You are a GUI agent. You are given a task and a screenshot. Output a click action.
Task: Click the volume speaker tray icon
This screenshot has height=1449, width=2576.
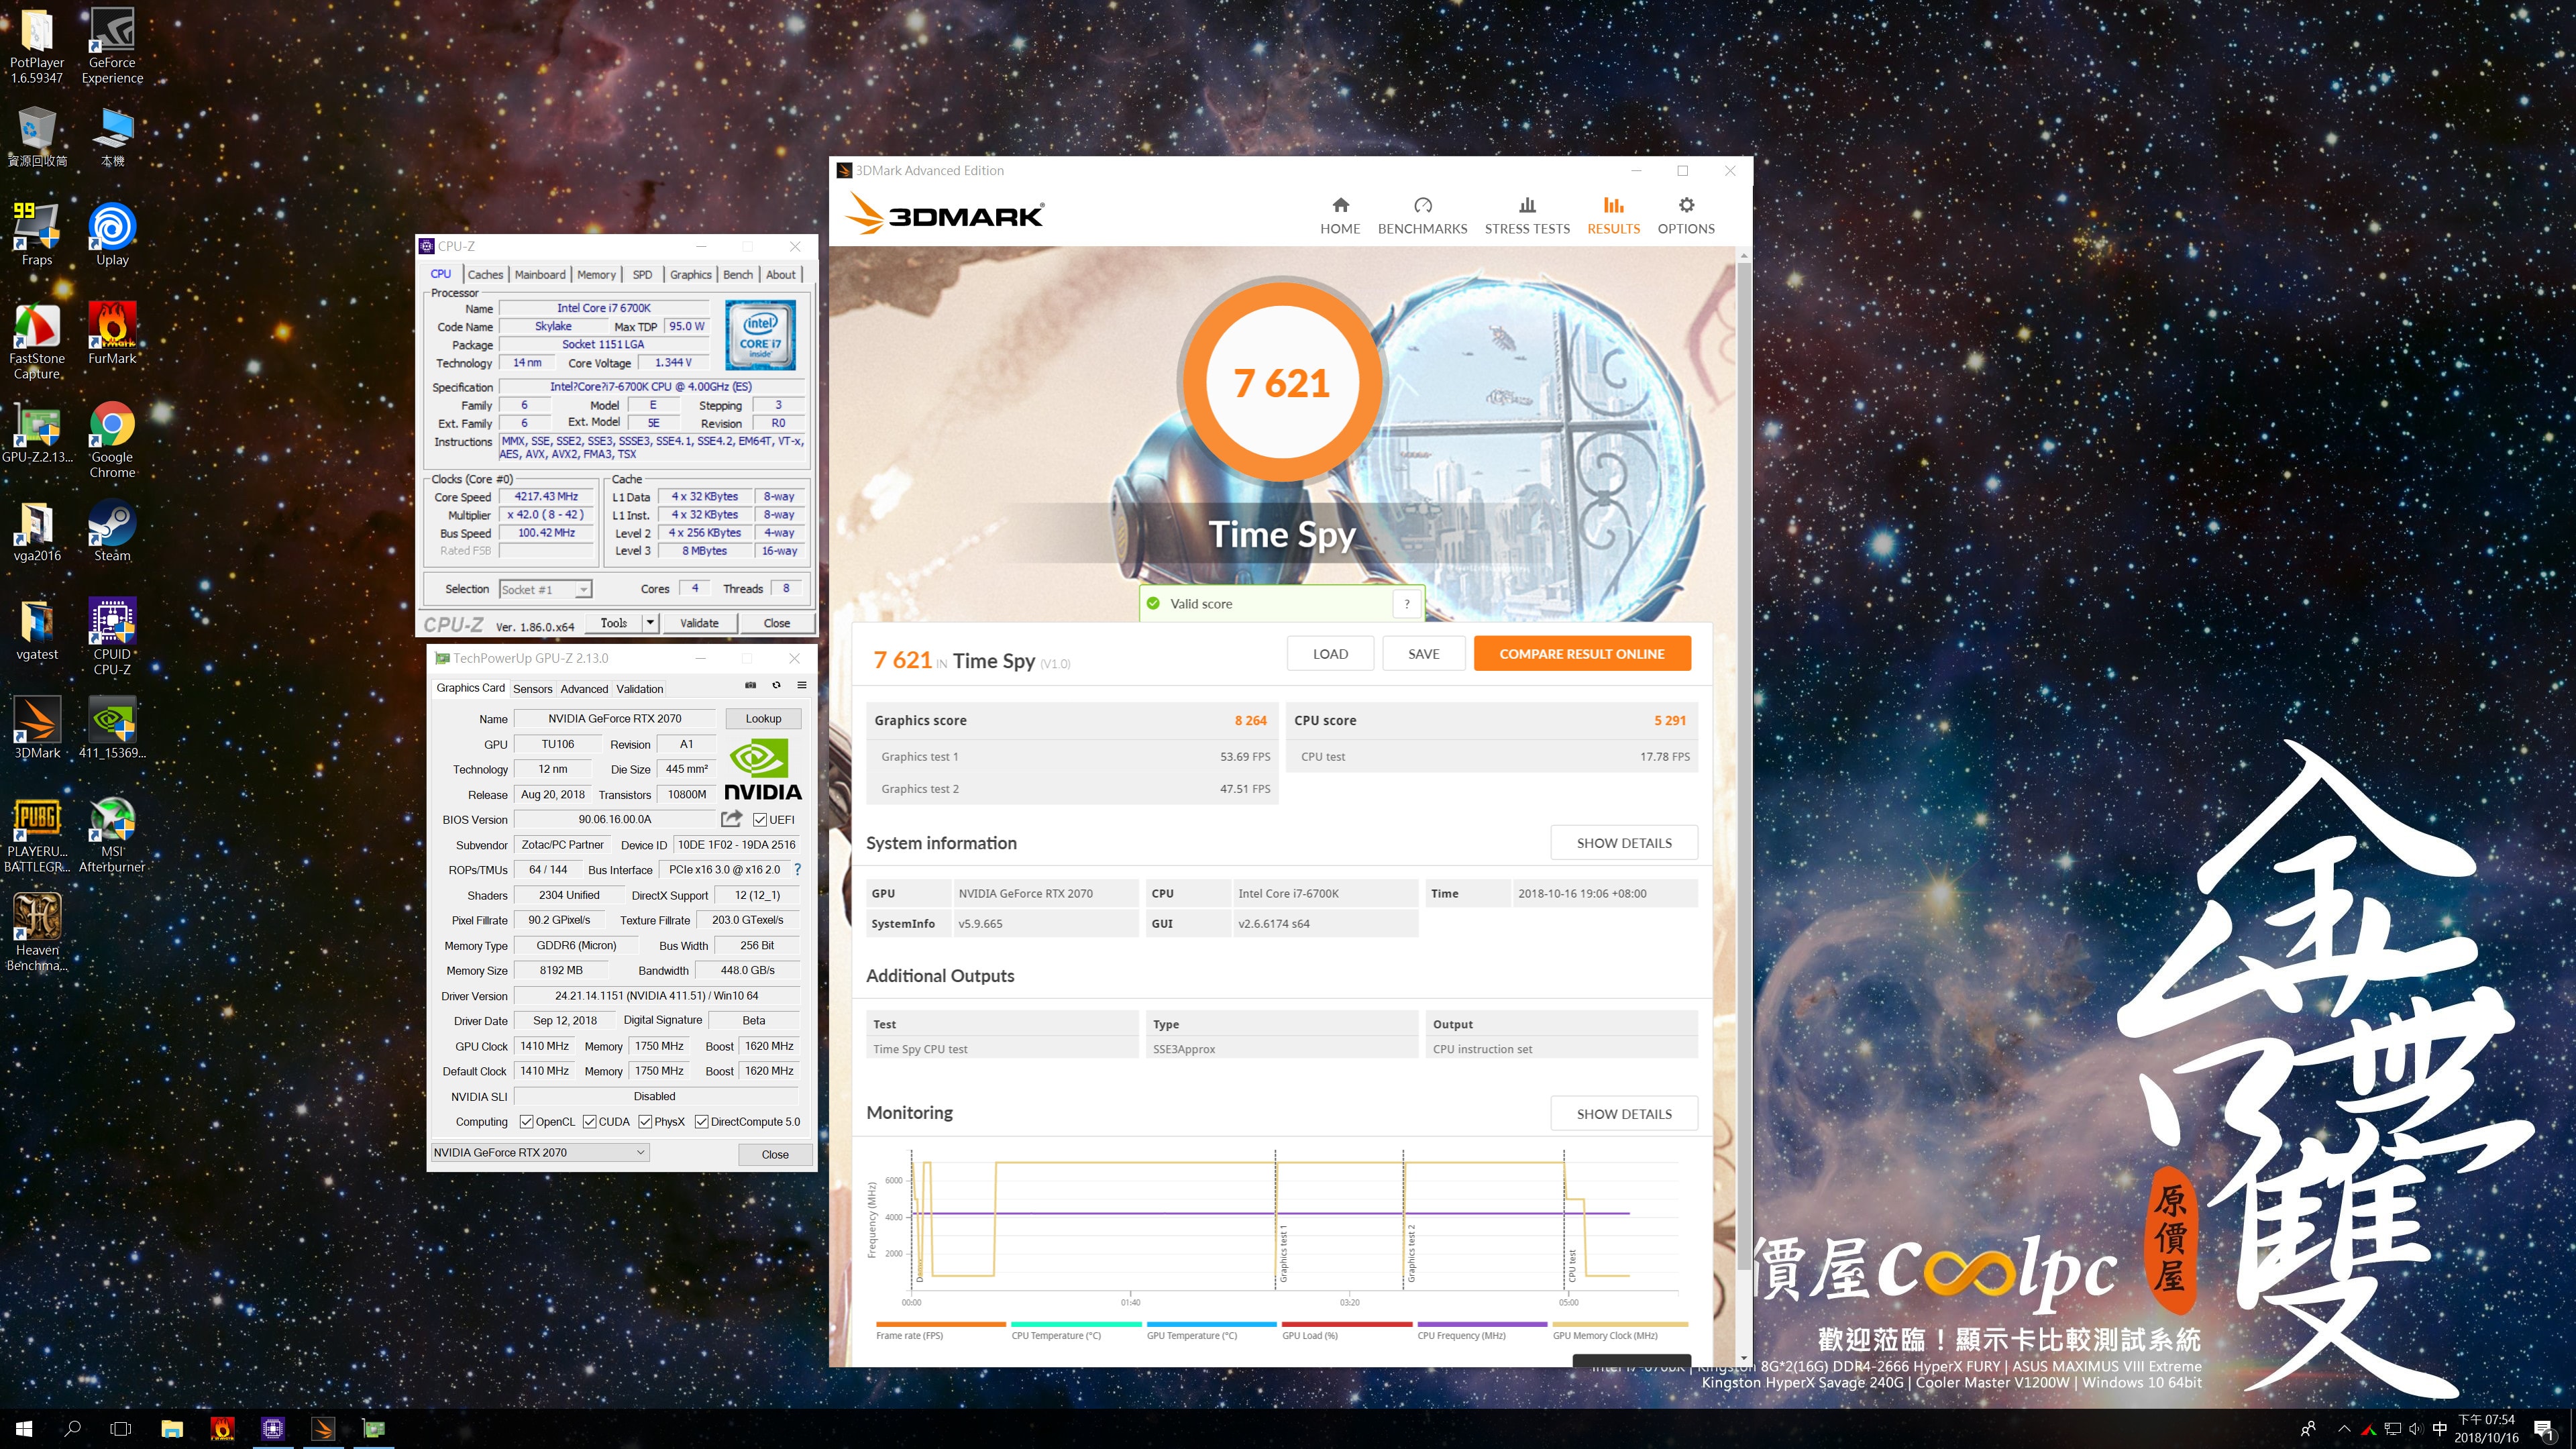click(x=2416, y=1429)
